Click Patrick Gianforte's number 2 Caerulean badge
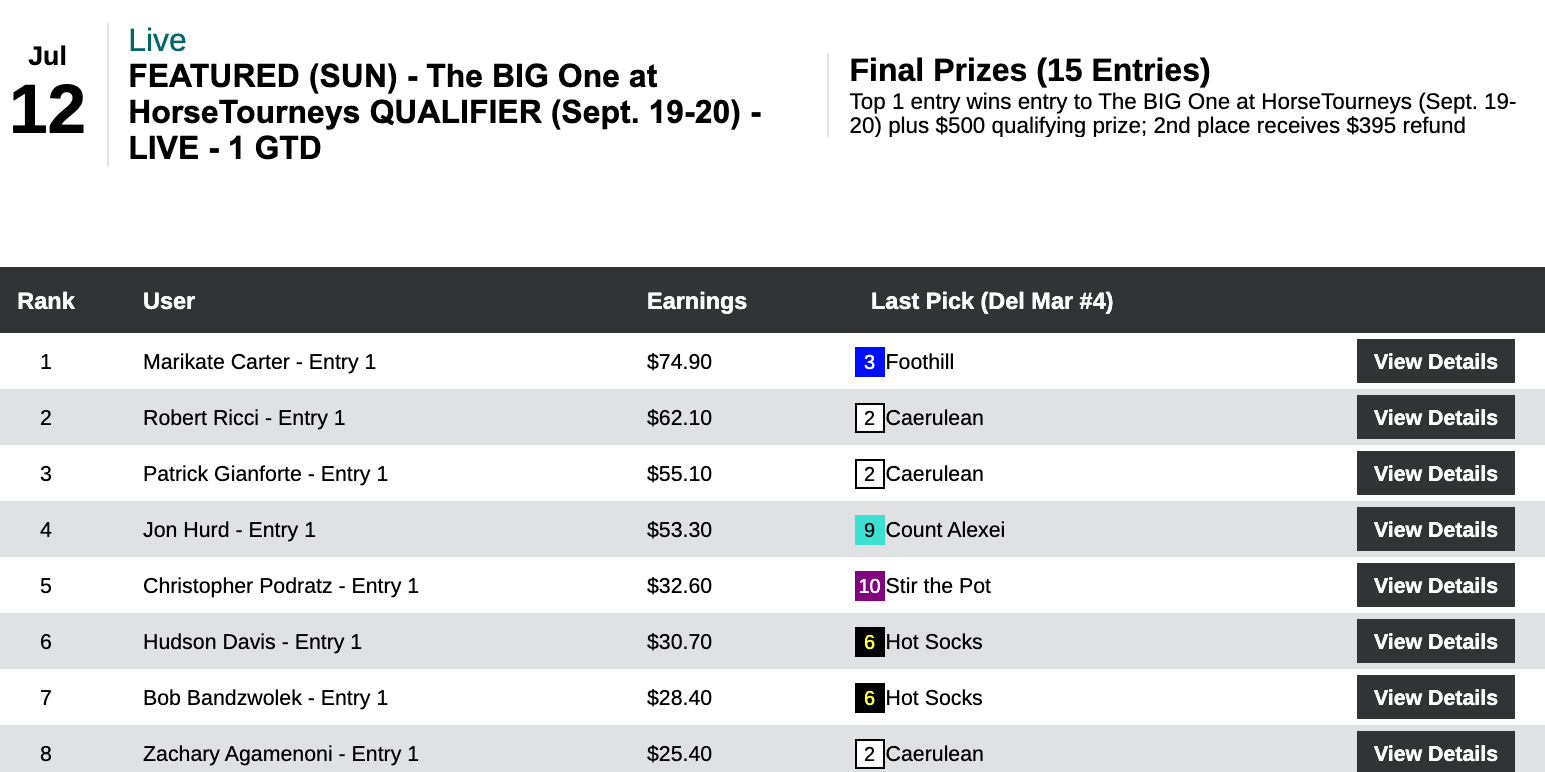Image resolution: width=1545 pixels, height=772 pixels. [x=869, y=474]
